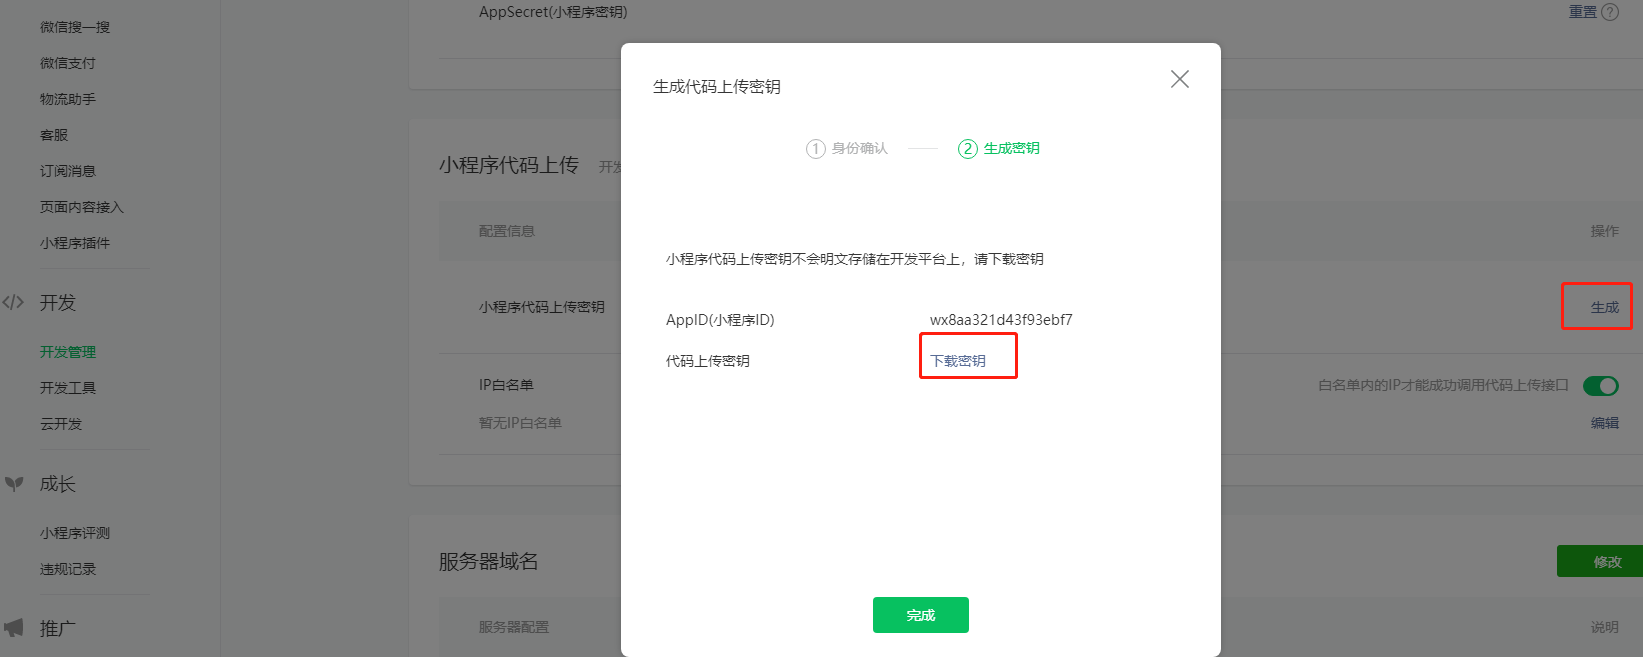Screen dimensions: 1643x657
Task: Click the 操作 column header
Action: (1605, 231)
